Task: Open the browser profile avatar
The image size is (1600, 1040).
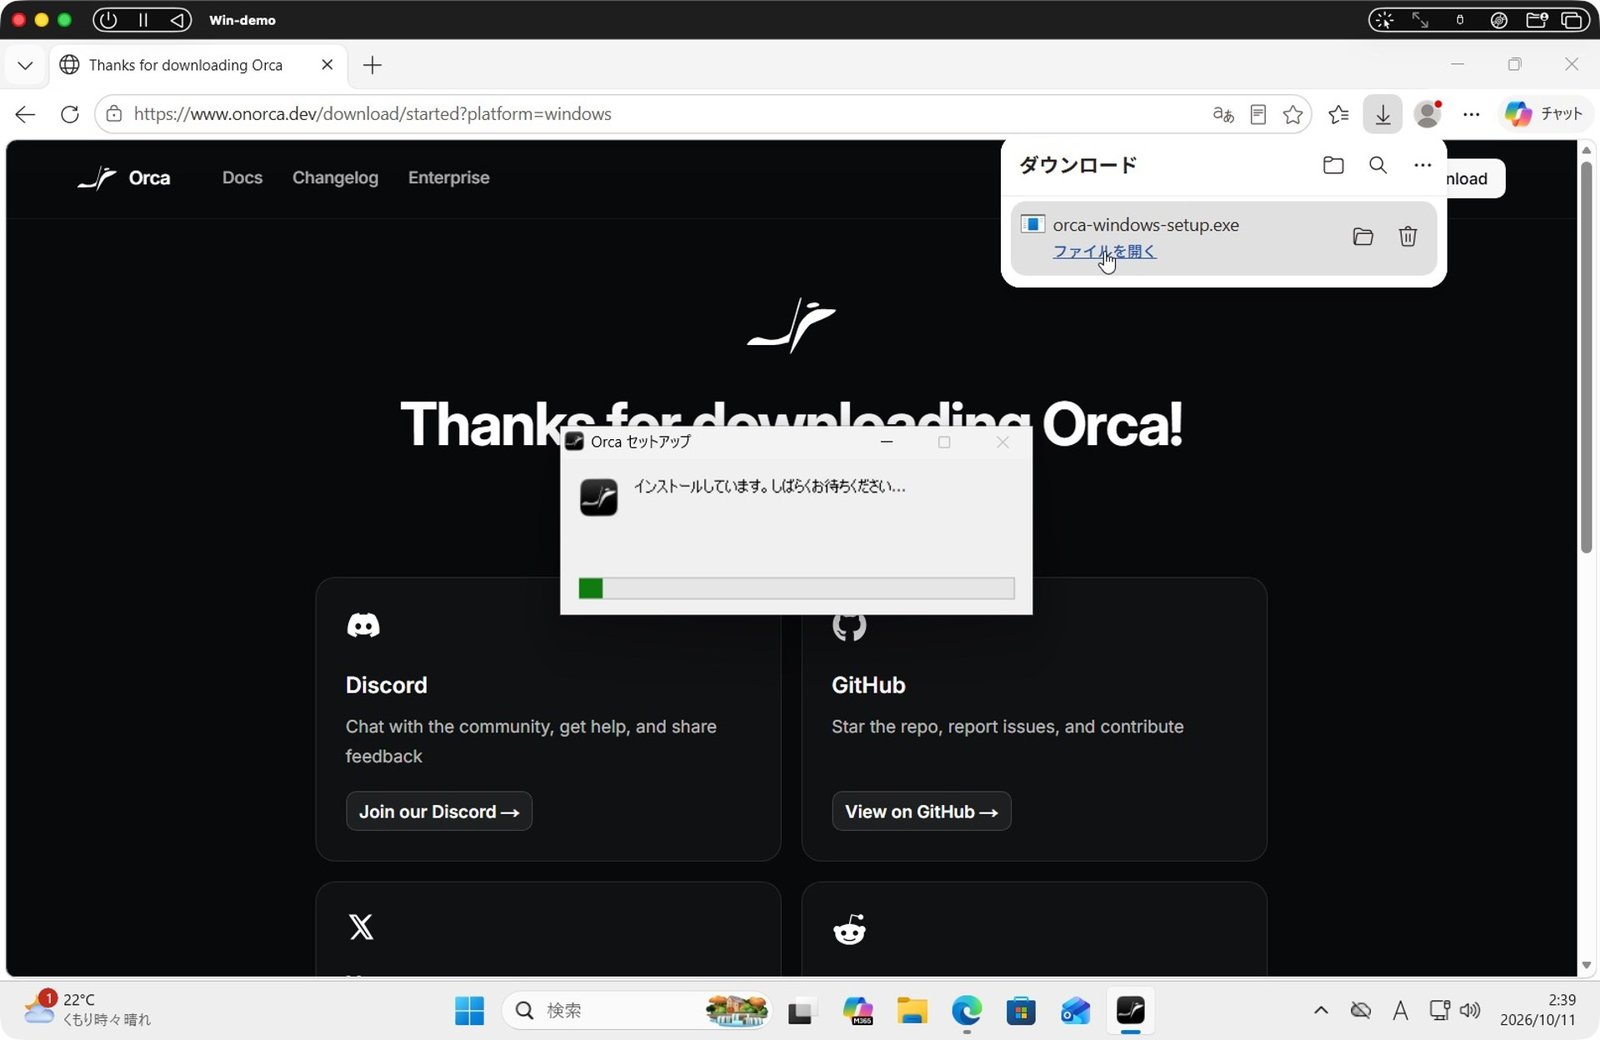Action: [x=1428, y=114]
